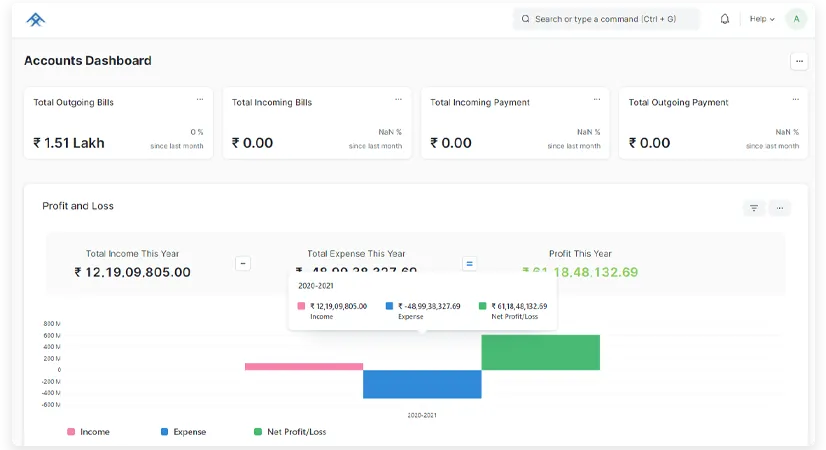The image size is (826, 450).
Task: Click the user avatar 'A'
Action: [x=796, y=19]
